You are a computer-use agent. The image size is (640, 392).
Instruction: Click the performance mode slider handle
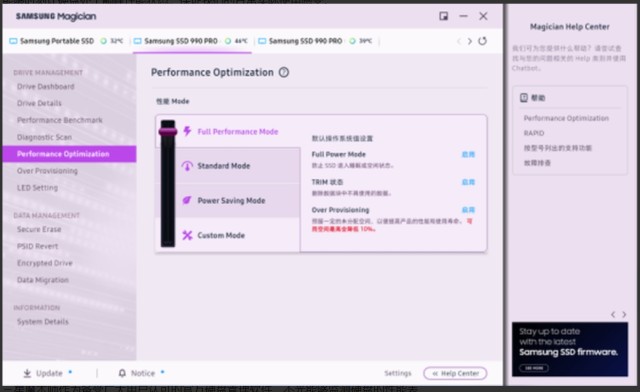168,131
